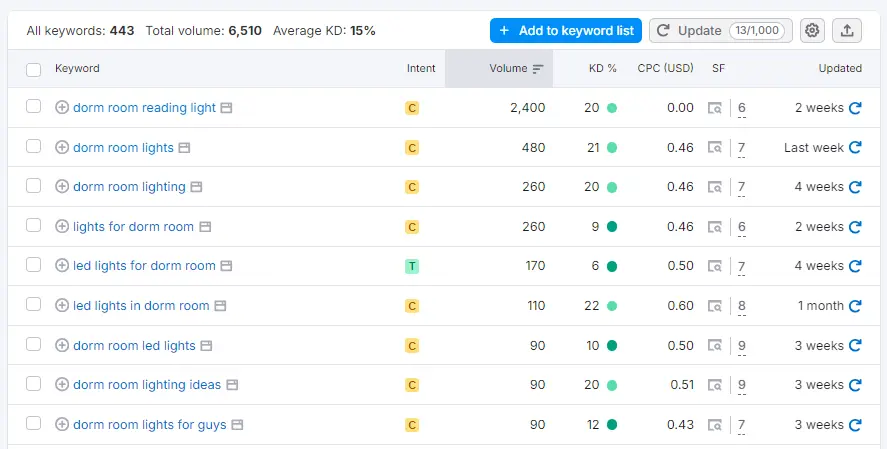Click the export upload icon
887x449 pixels.
(x=847, y=31)
